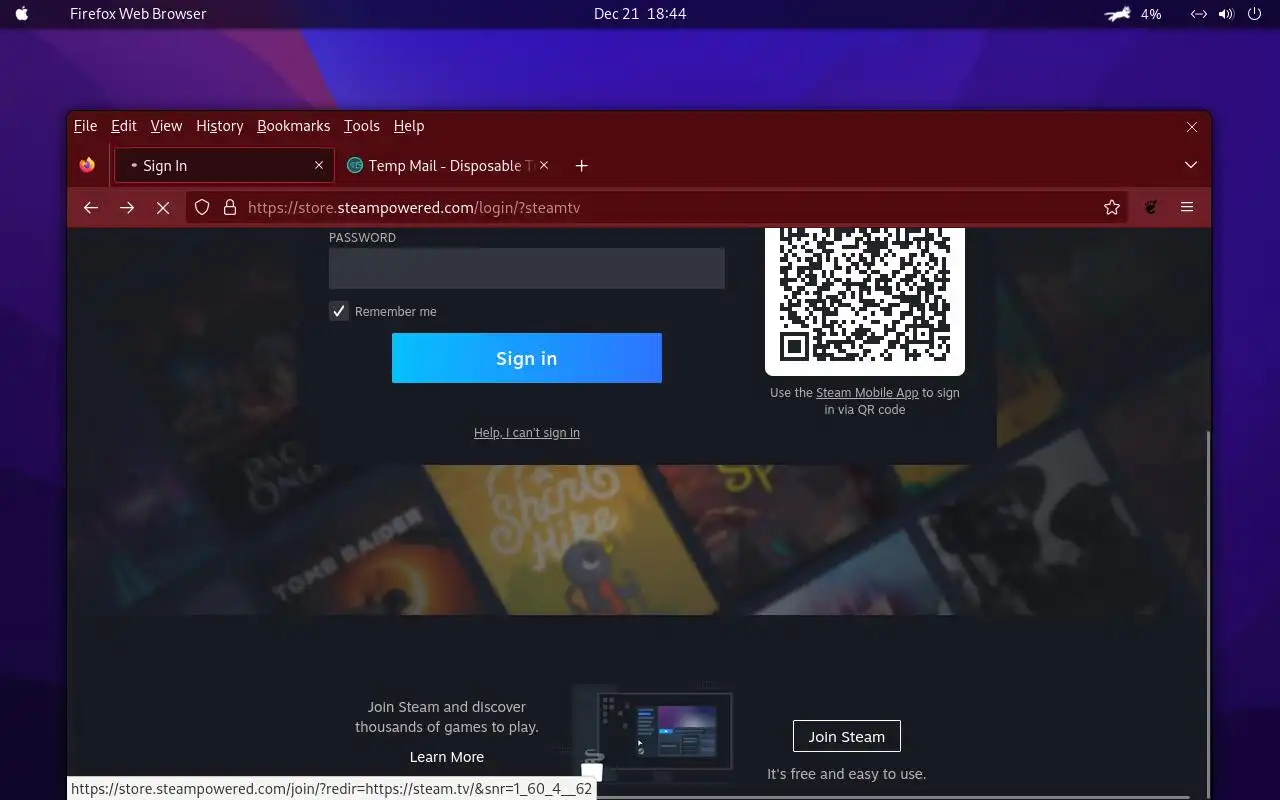
Task: Go forward with the forward arrow
Action: click(x=127, y=207)
